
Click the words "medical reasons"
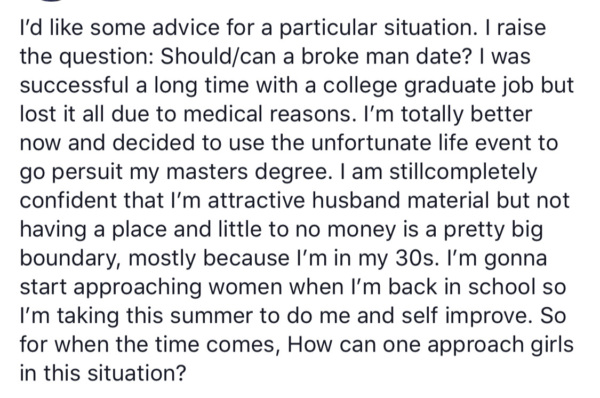coord(267,114)
